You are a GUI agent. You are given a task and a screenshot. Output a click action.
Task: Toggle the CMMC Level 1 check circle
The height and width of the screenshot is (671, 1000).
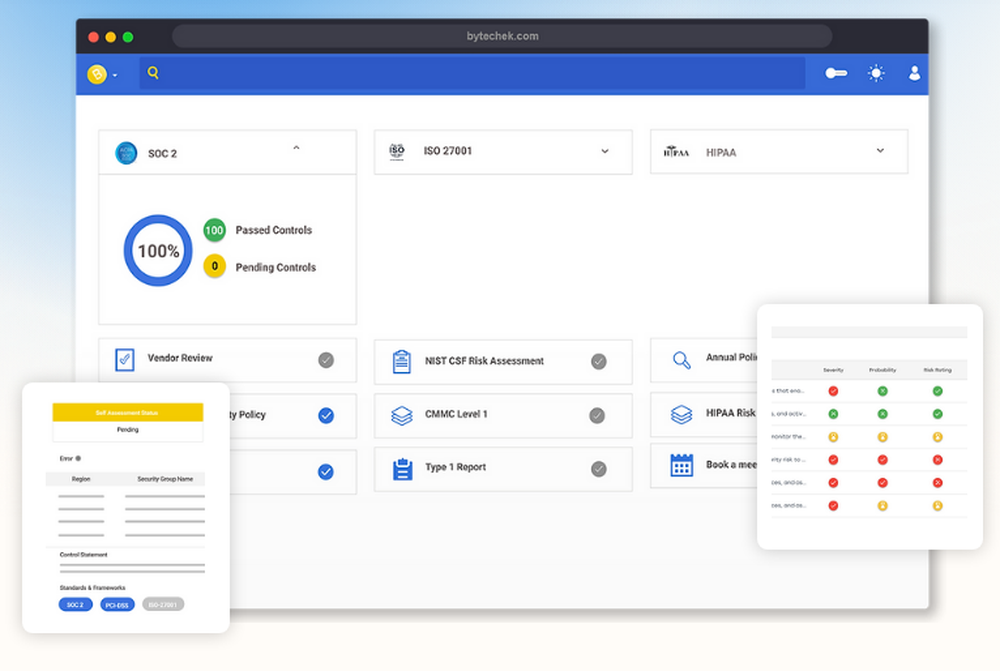tap(597, 416)
